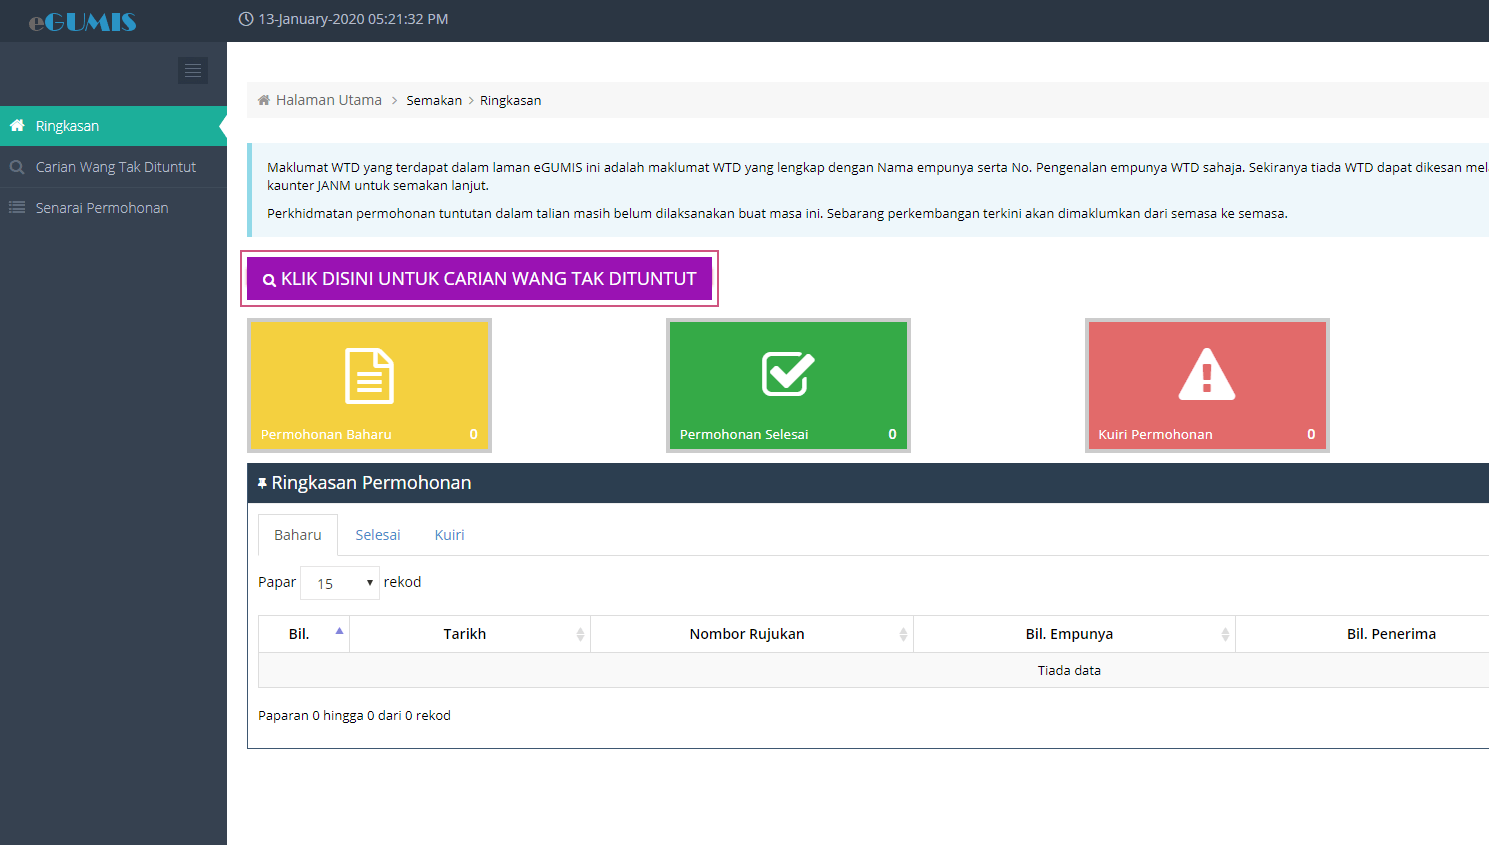Sort table by the Tarikh column

(470, 634)
